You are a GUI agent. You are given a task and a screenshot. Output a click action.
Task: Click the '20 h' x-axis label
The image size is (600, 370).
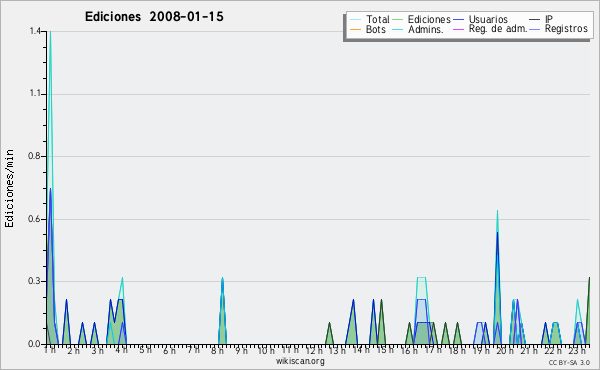click(505, 350)
